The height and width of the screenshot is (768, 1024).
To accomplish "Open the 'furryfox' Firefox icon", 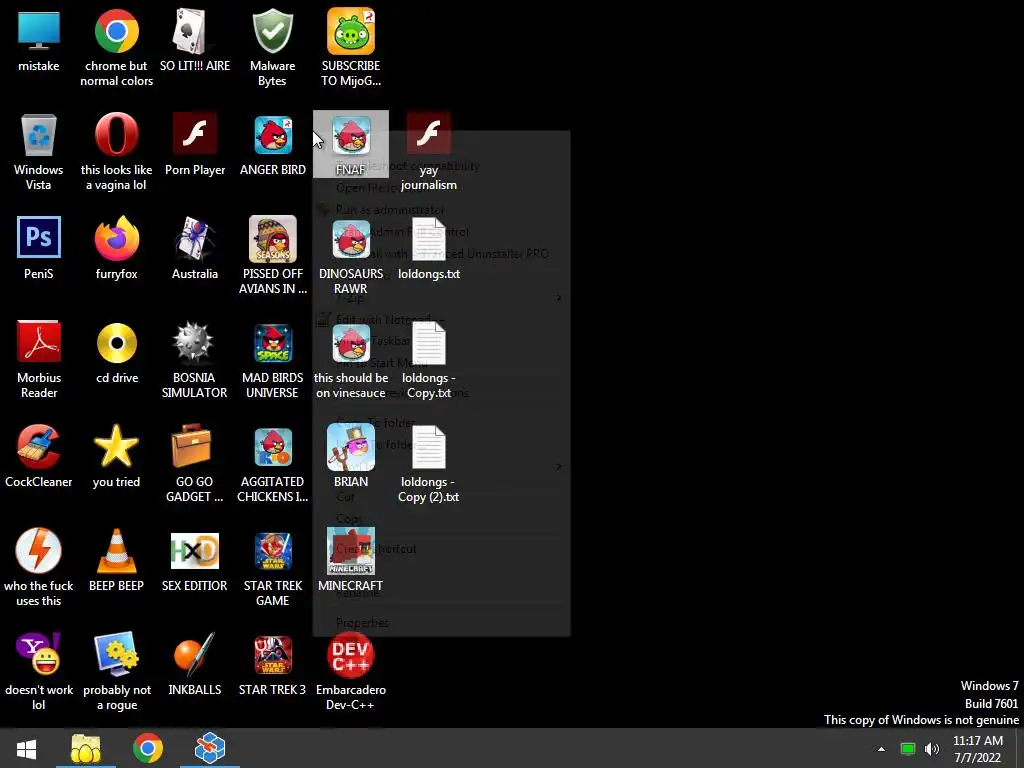I will (x=116, y=238).
